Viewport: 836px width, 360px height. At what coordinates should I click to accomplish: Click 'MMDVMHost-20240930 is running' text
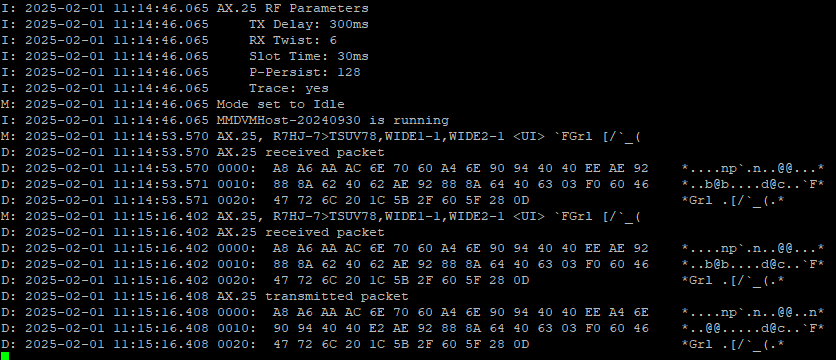pyautogui.click(x=333, y=121)
